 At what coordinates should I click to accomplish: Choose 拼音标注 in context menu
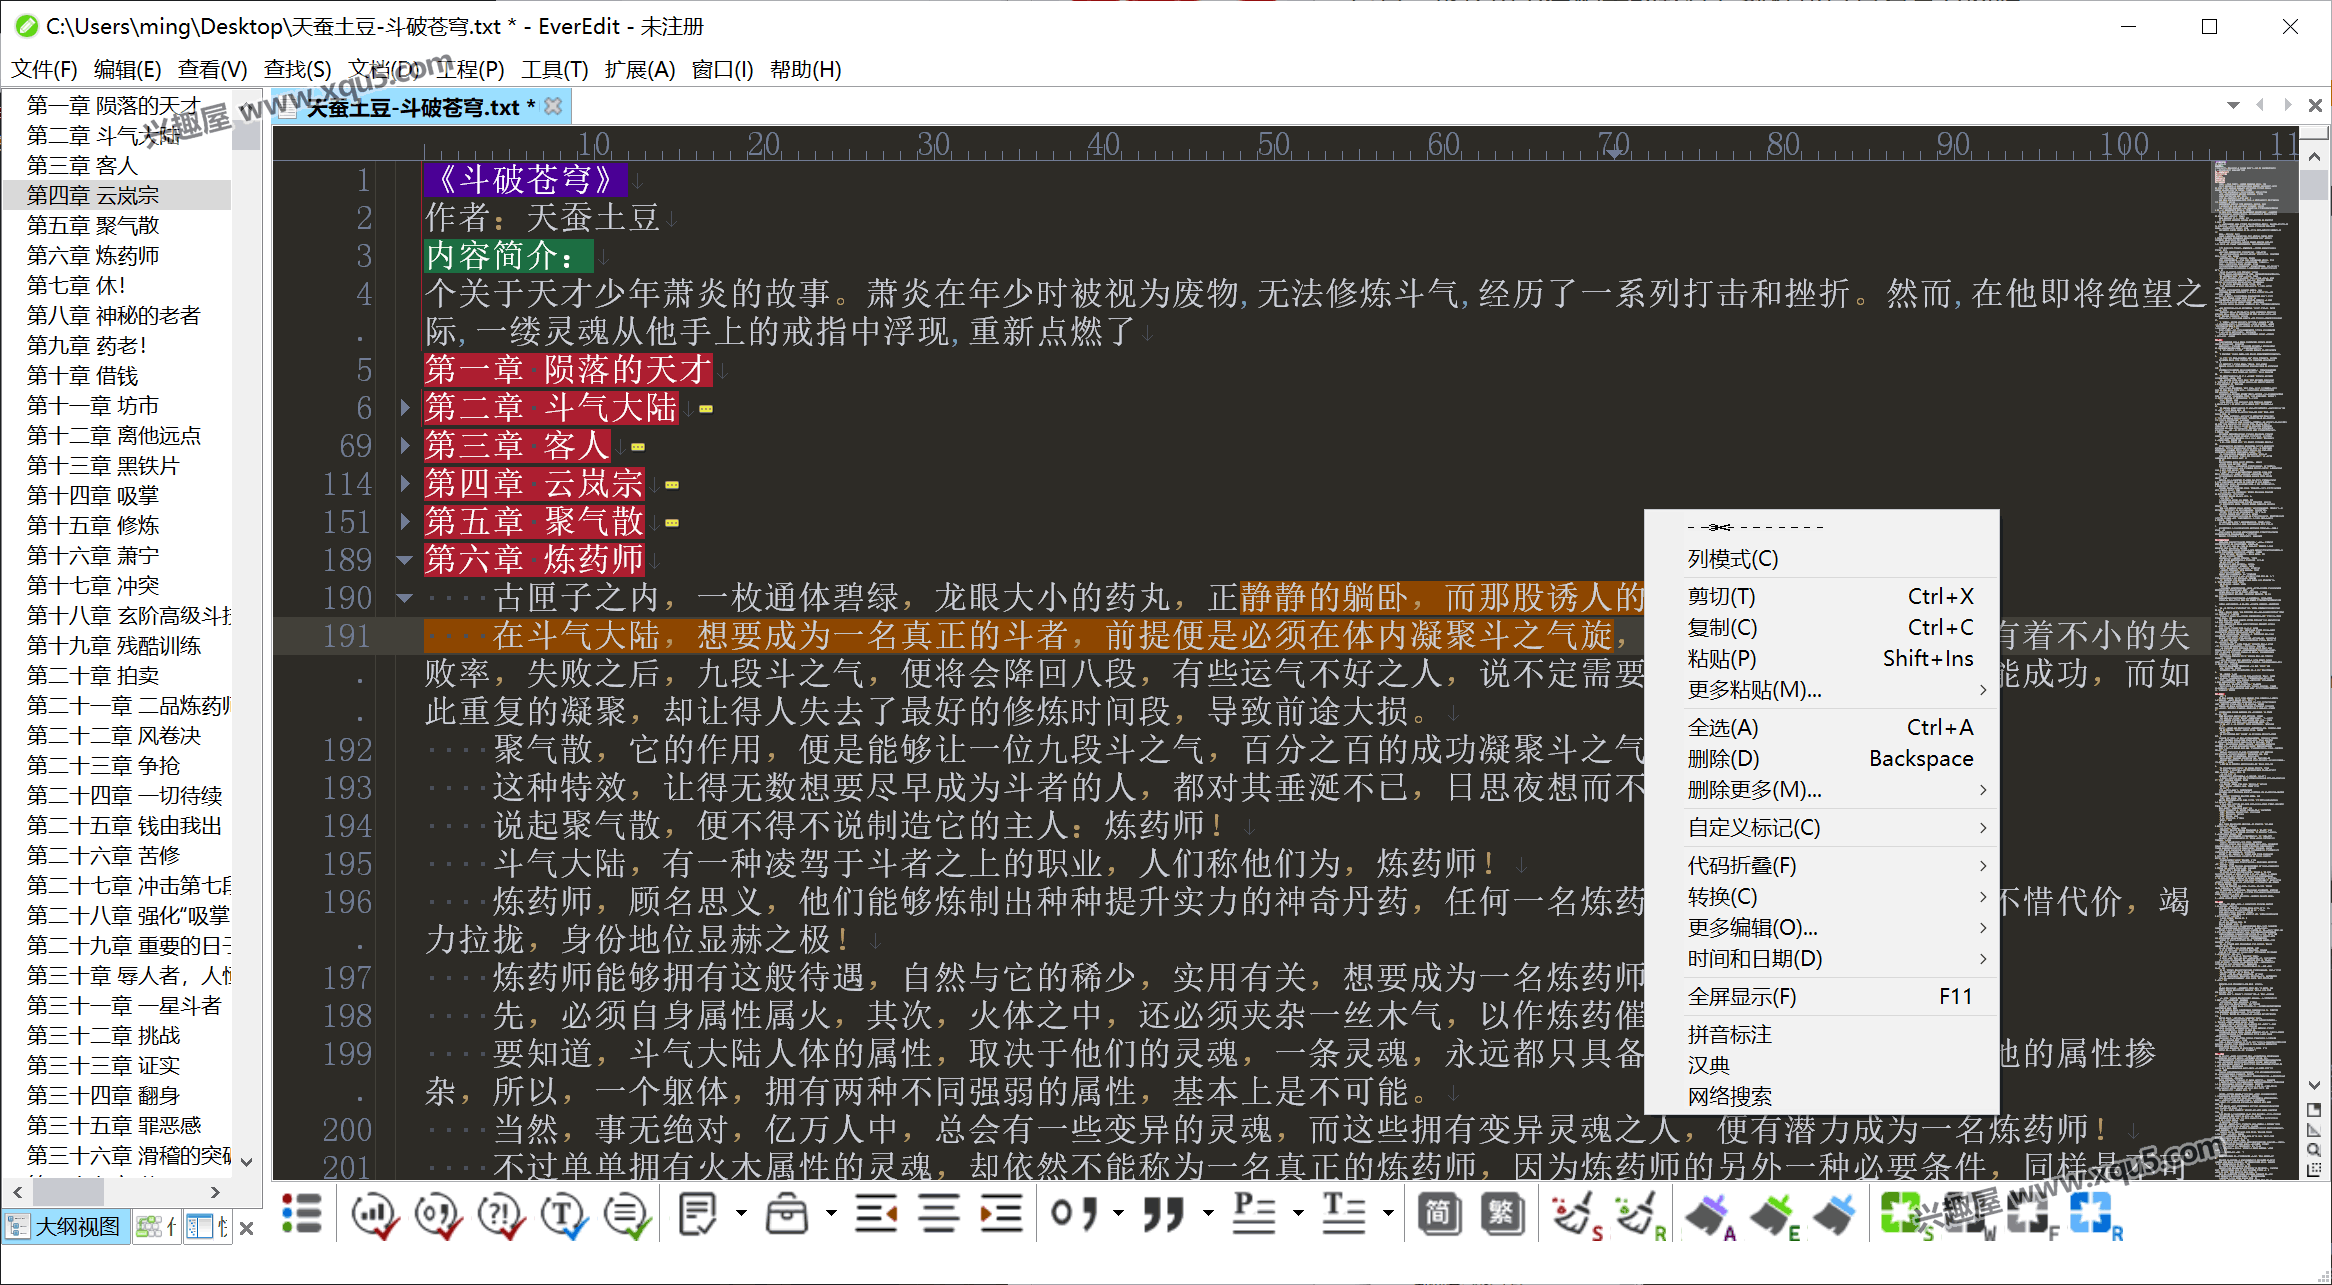tap(1821, 1034)
